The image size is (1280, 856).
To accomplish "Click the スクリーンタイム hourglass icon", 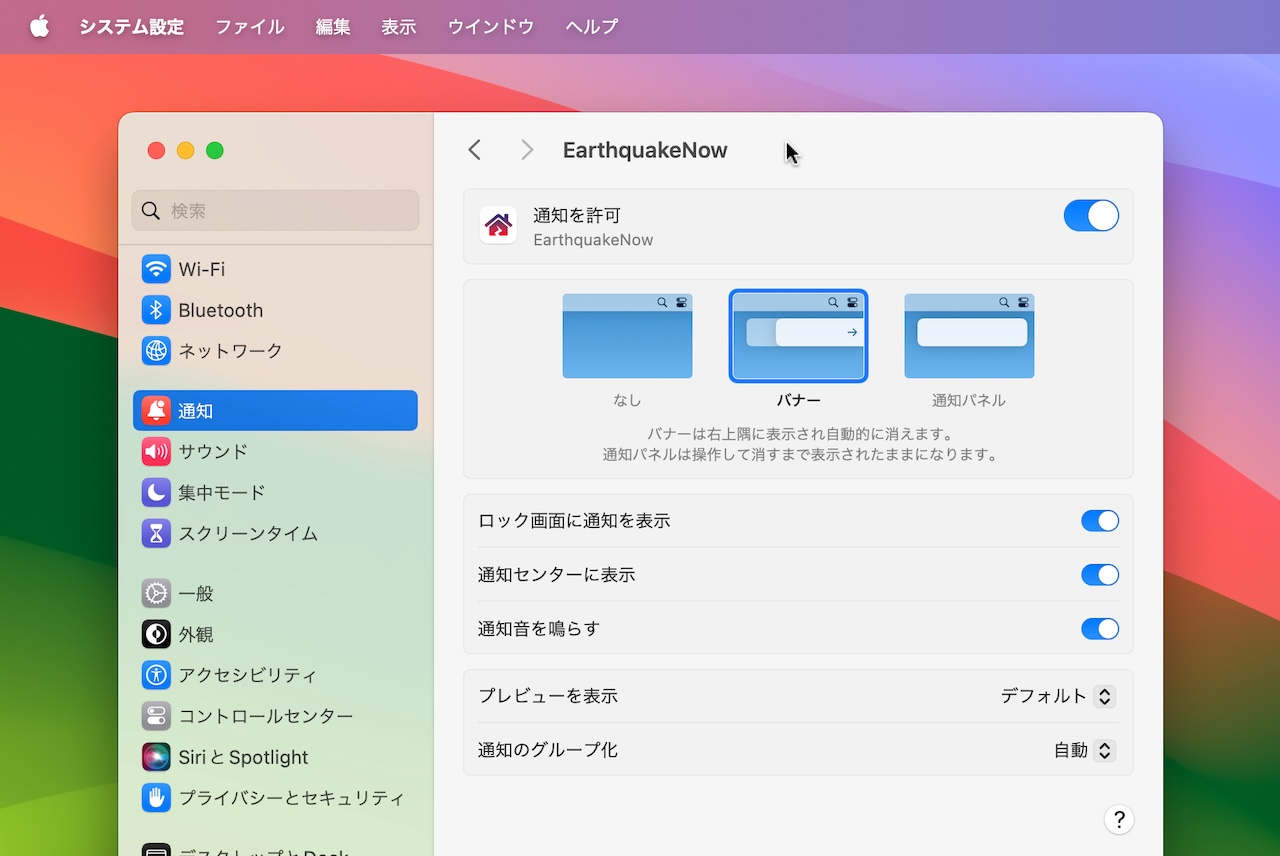I will click(x=156, y=534).
